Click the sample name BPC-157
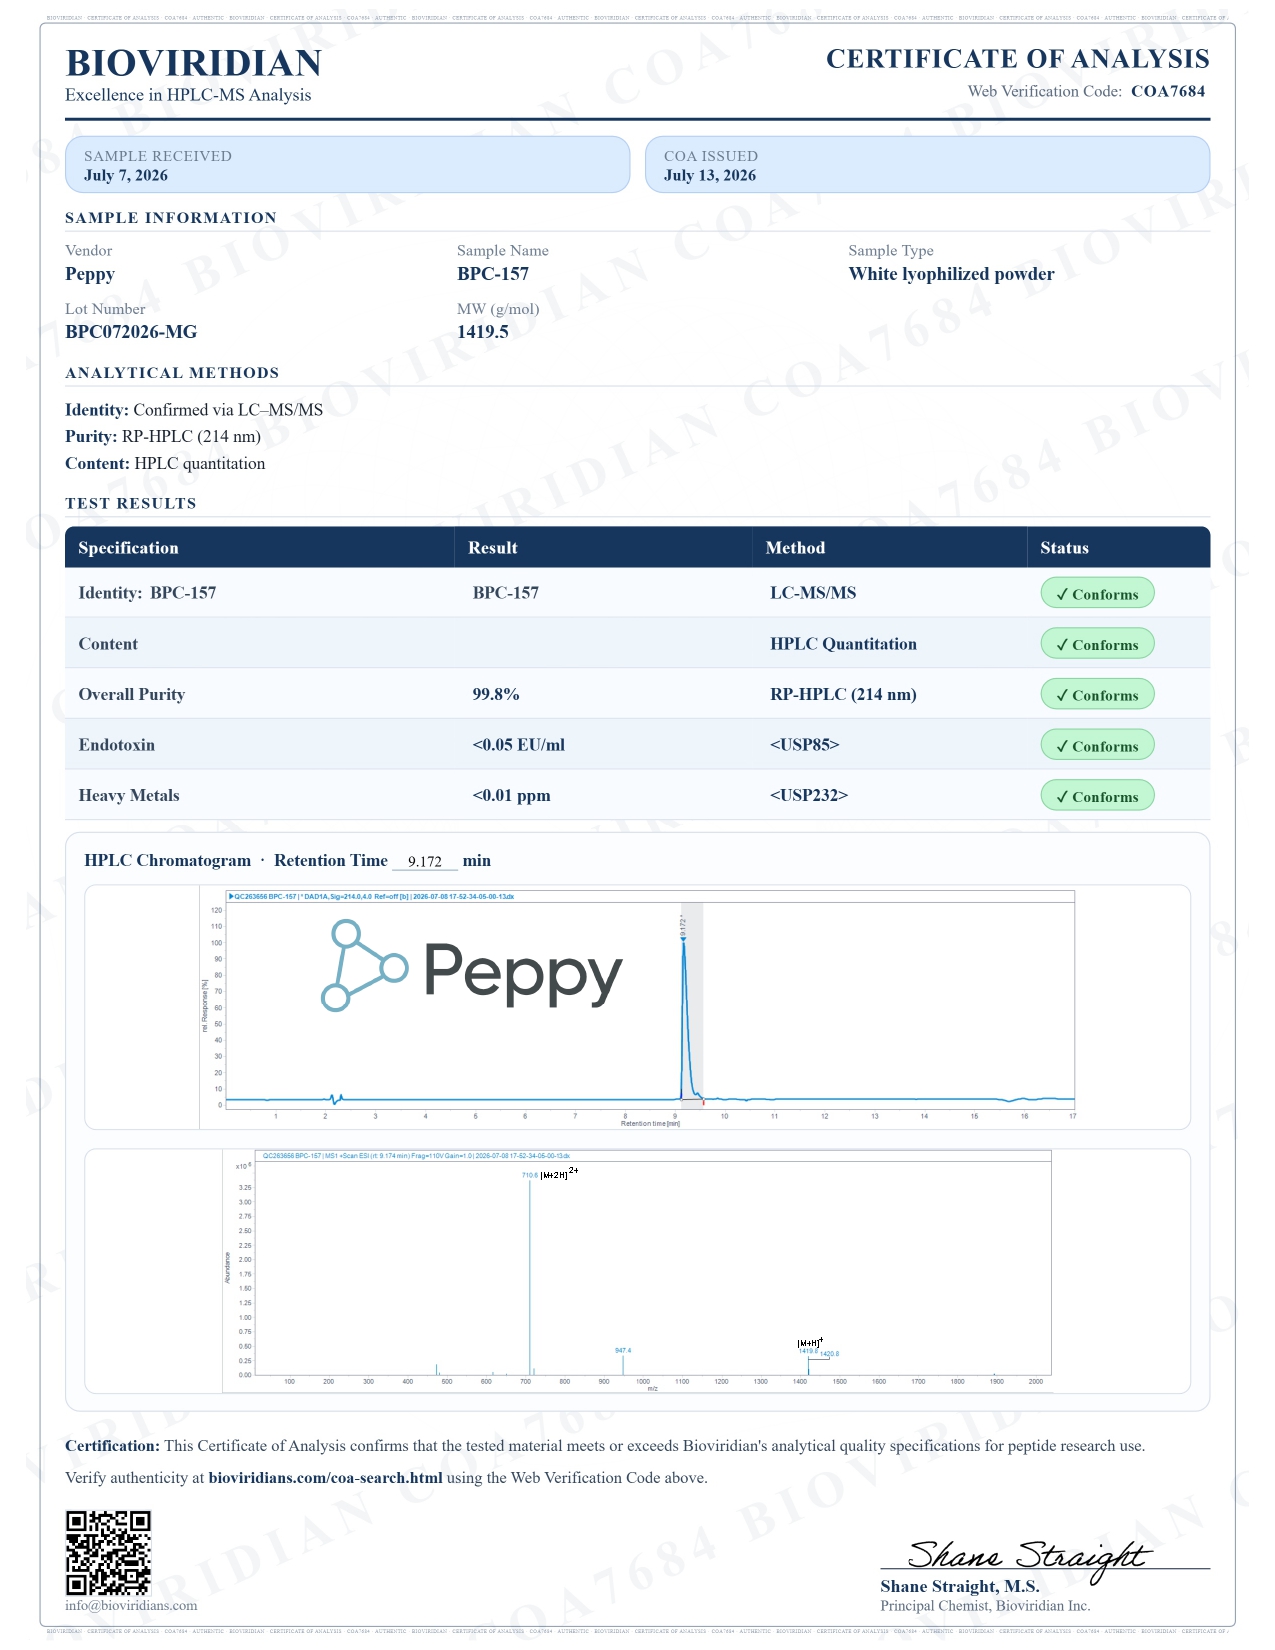 (x=493, y=274)
